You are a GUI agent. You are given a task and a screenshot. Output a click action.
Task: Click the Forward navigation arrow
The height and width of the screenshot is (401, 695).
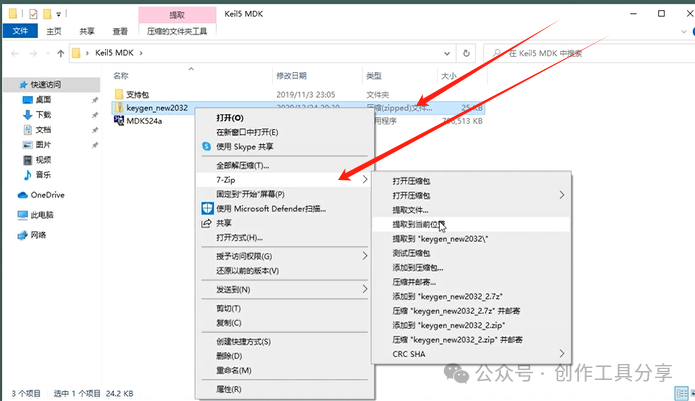pos(33,53)
